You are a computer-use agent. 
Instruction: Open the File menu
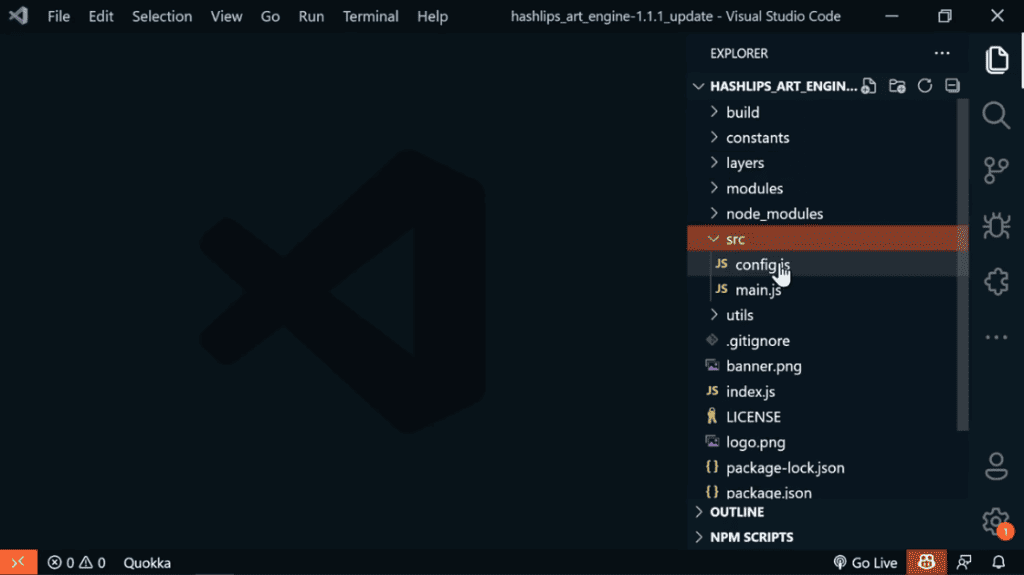pos(59,16)
